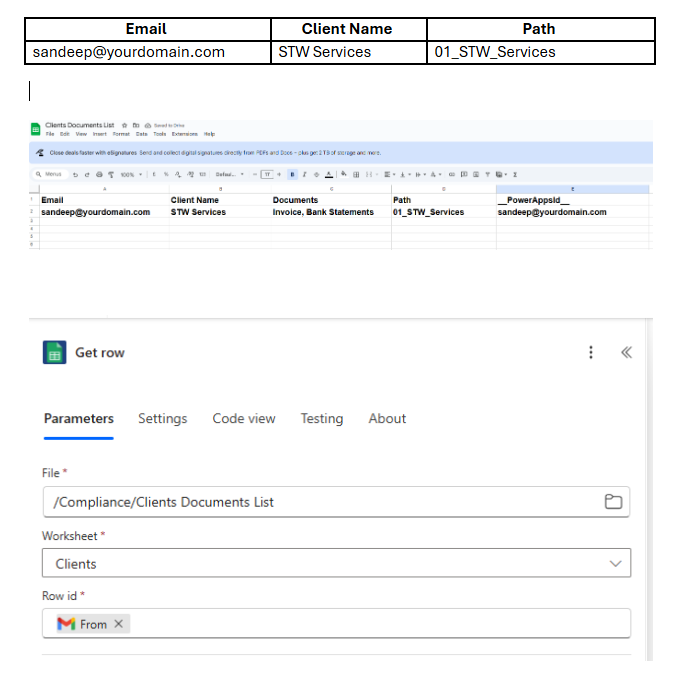Star the Clients Documents List file
The height and width of the screenshot is (692, 689).
[124, 125]
